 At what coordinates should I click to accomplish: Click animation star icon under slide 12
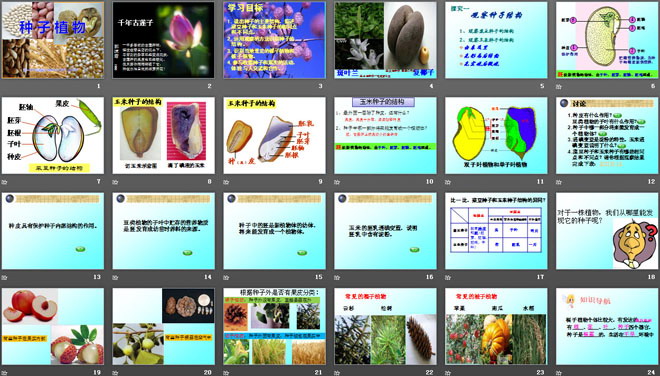559,182
